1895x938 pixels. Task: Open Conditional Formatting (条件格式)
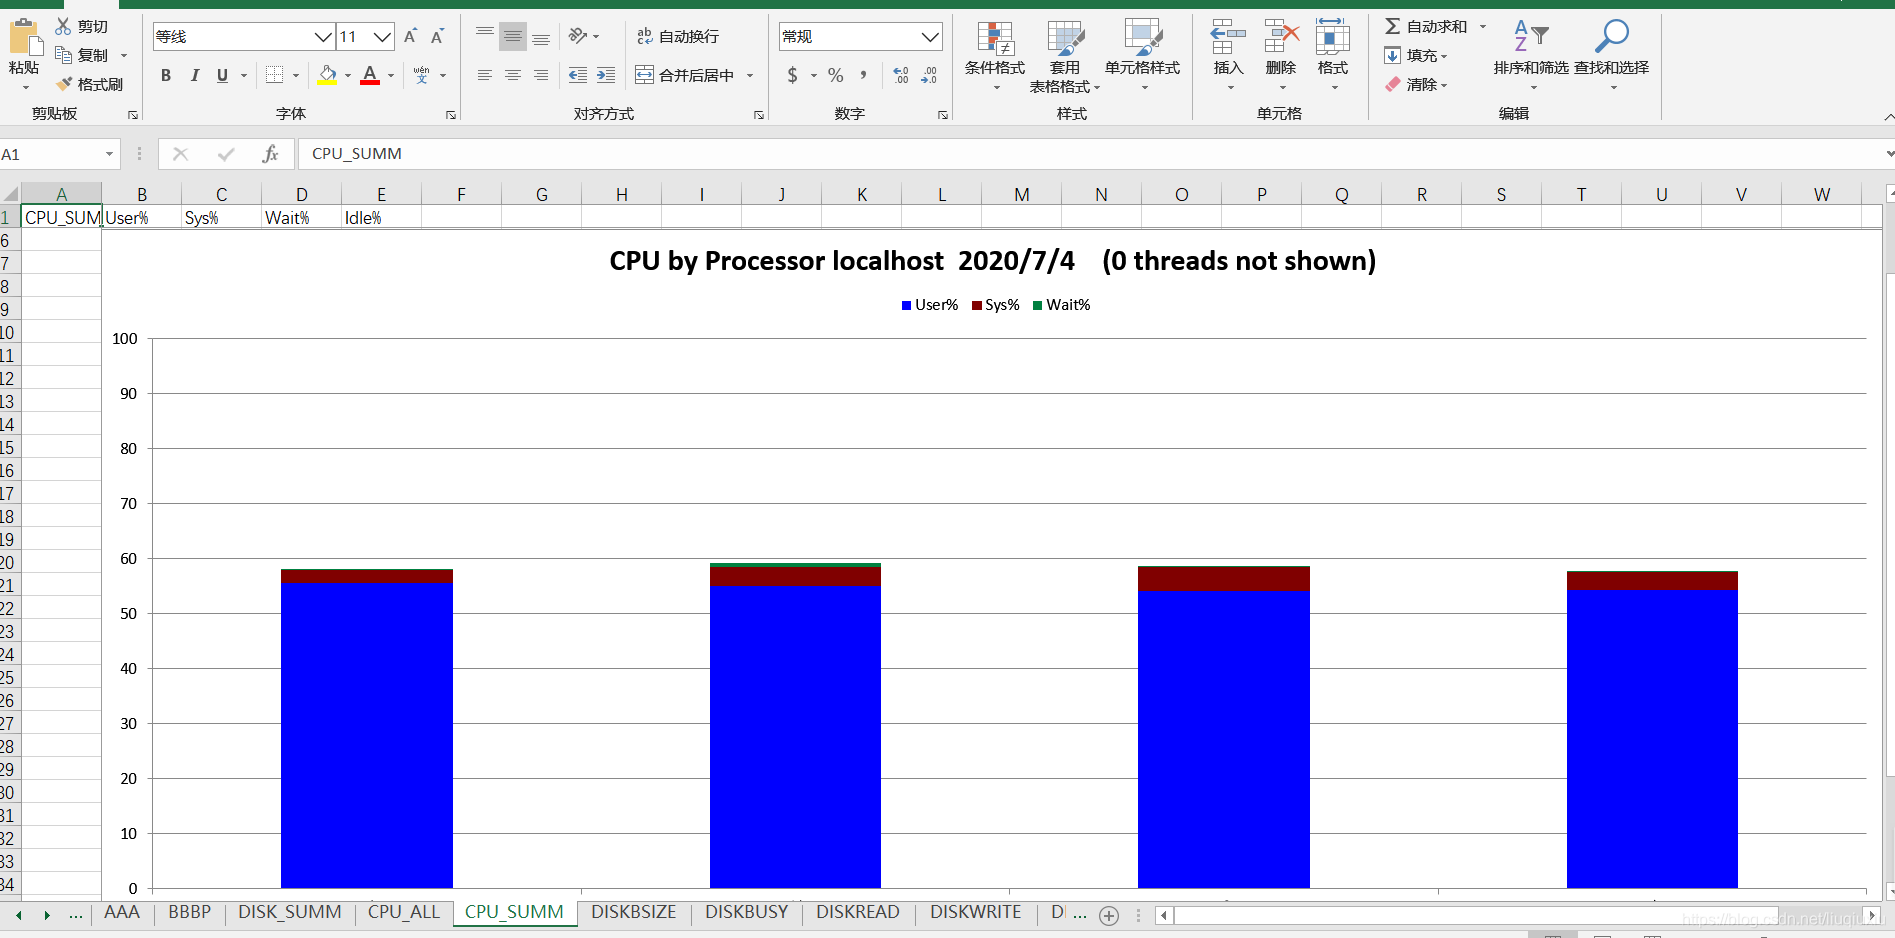point(995,55)
